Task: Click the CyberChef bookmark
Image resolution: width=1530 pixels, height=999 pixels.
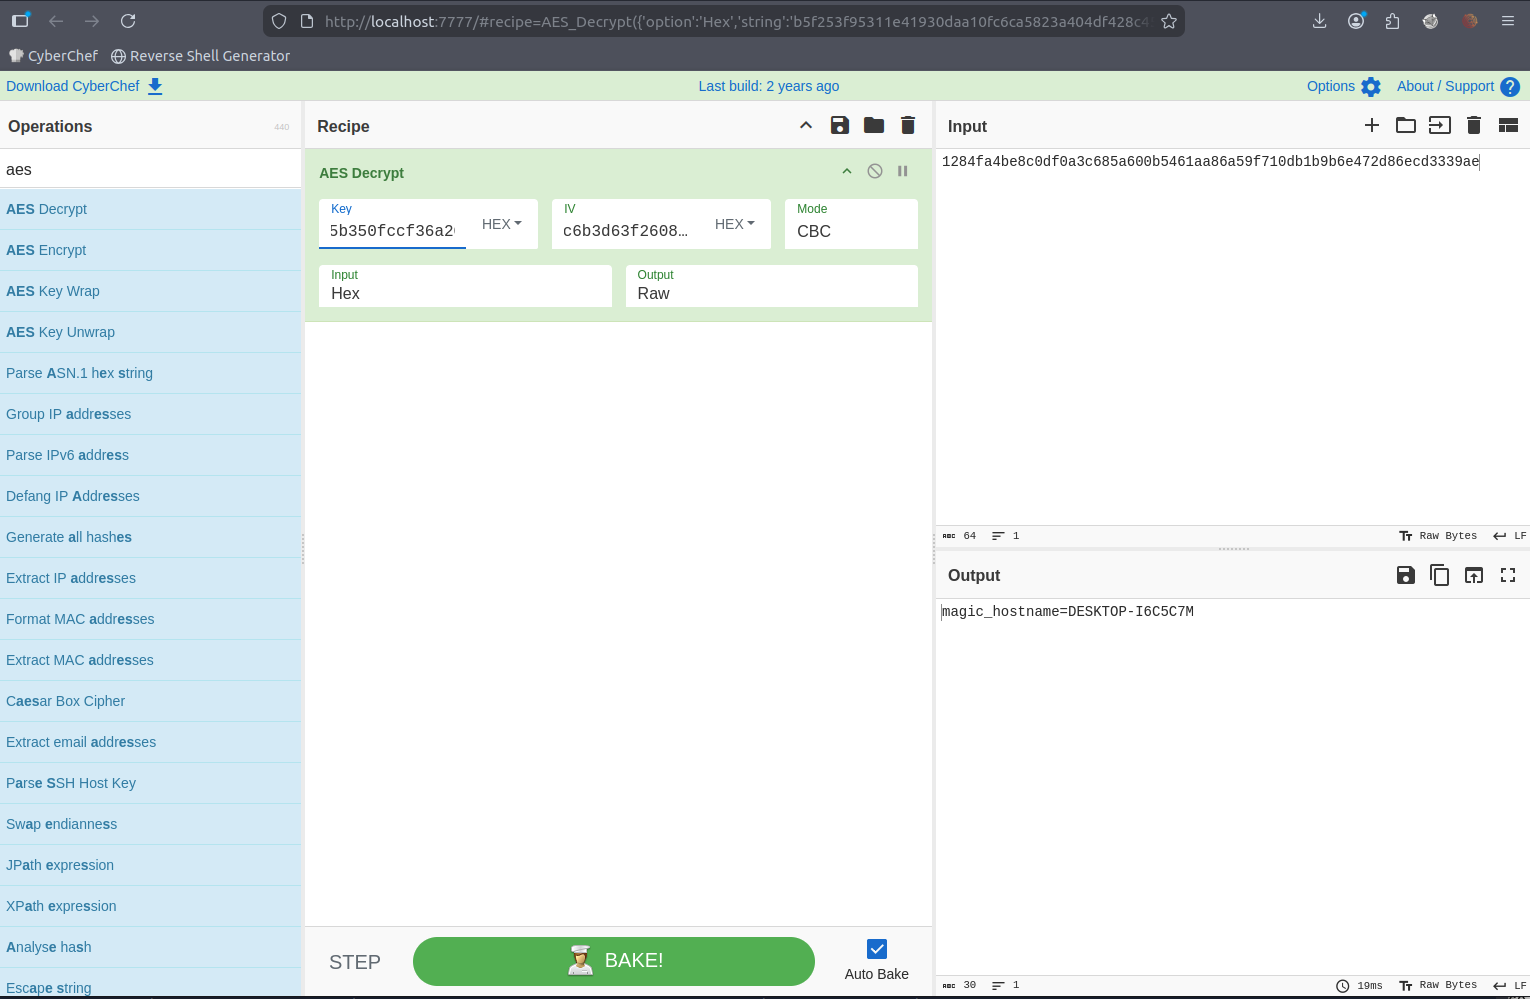Action: point(54,56)
